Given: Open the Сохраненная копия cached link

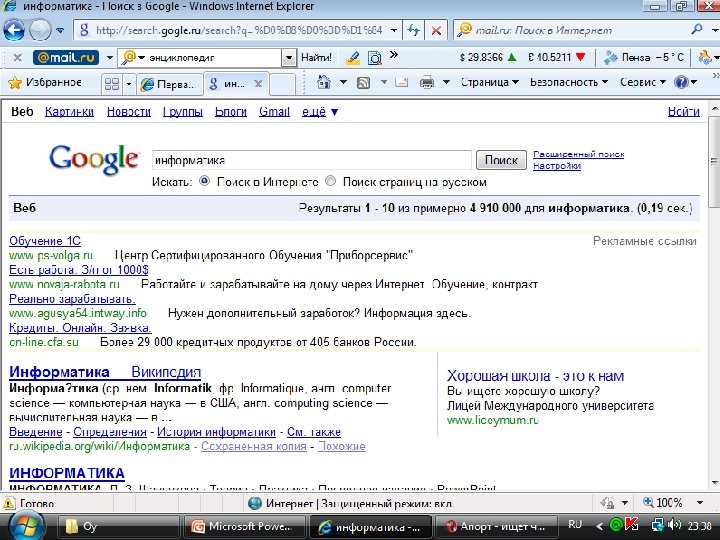Looking at the screenshot, I should 253,446.
